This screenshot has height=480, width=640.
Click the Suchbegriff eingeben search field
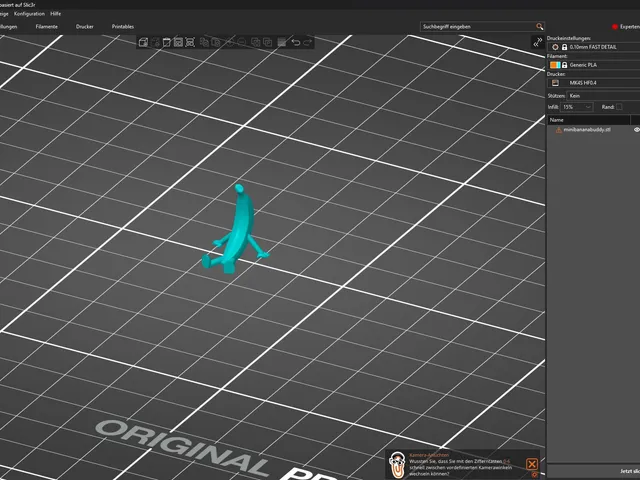pos(478,27)
